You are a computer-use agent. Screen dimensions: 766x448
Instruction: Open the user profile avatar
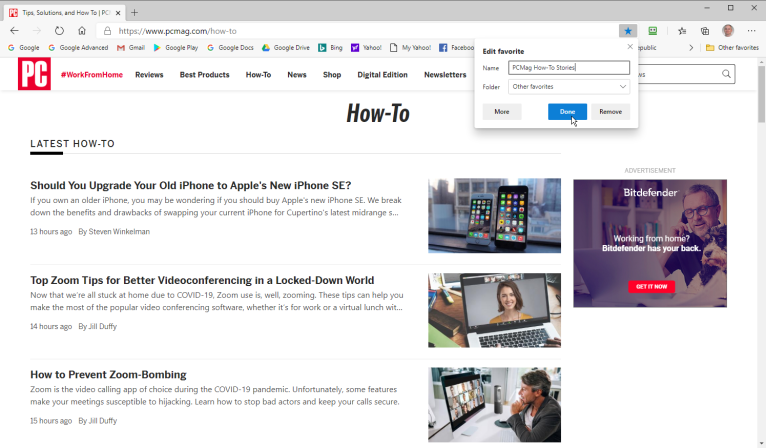728,31
